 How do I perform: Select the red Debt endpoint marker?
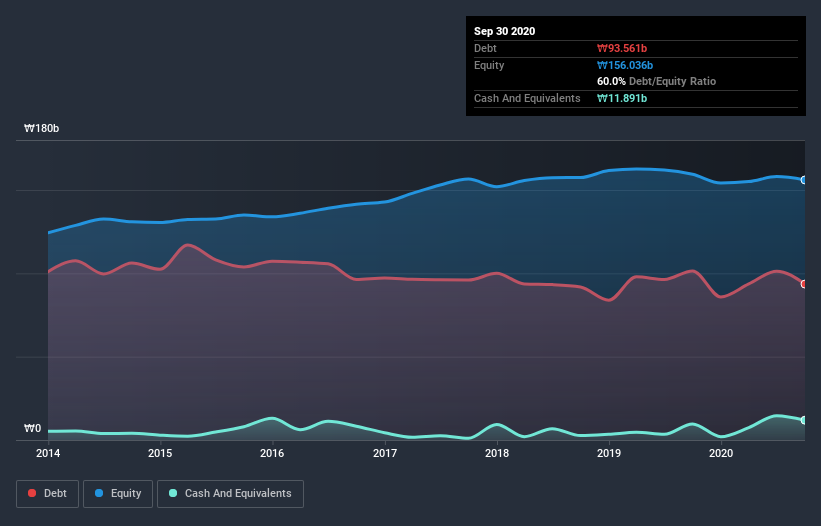[804, 284]
